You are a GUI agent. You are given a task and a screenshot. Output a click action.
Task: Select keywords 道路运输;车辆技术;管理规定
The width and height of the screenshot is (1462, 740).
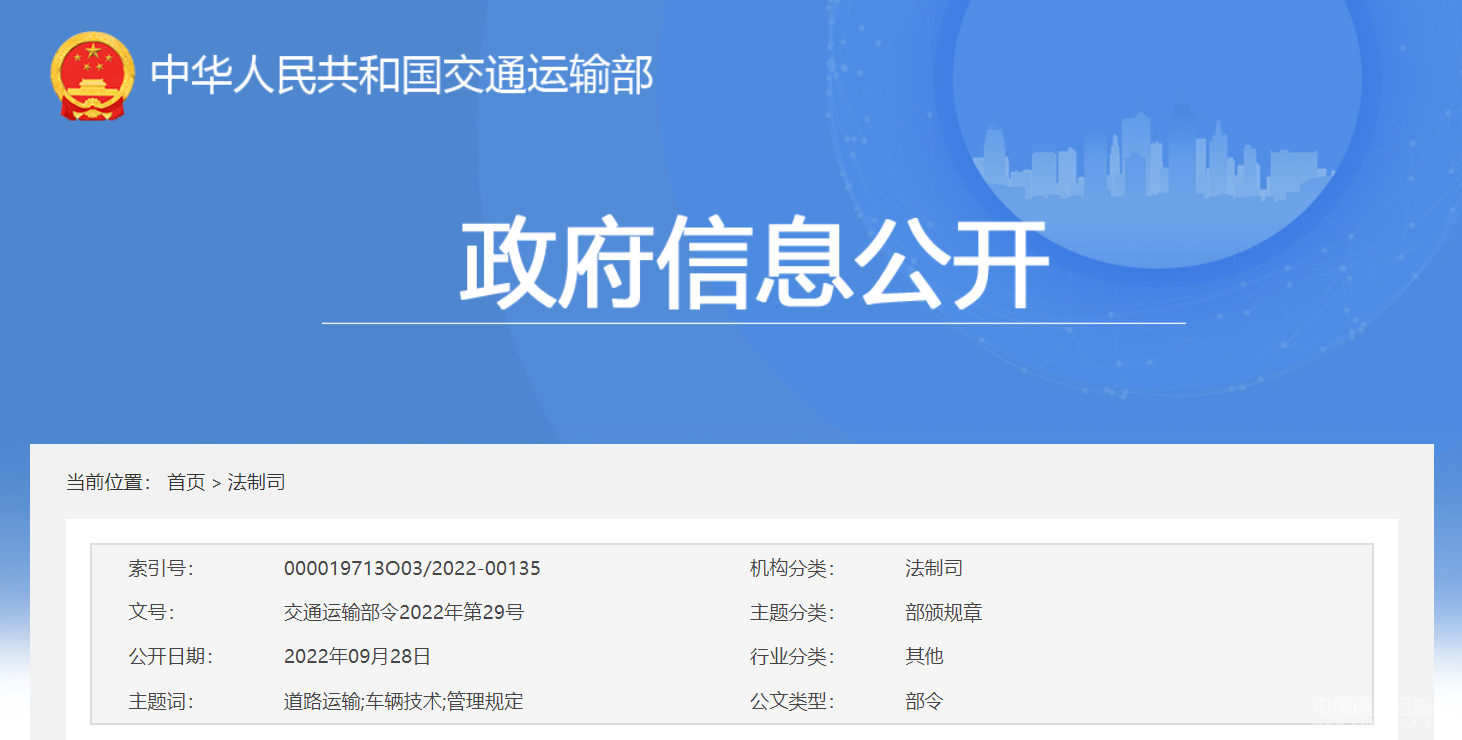(x=404, y=701)
